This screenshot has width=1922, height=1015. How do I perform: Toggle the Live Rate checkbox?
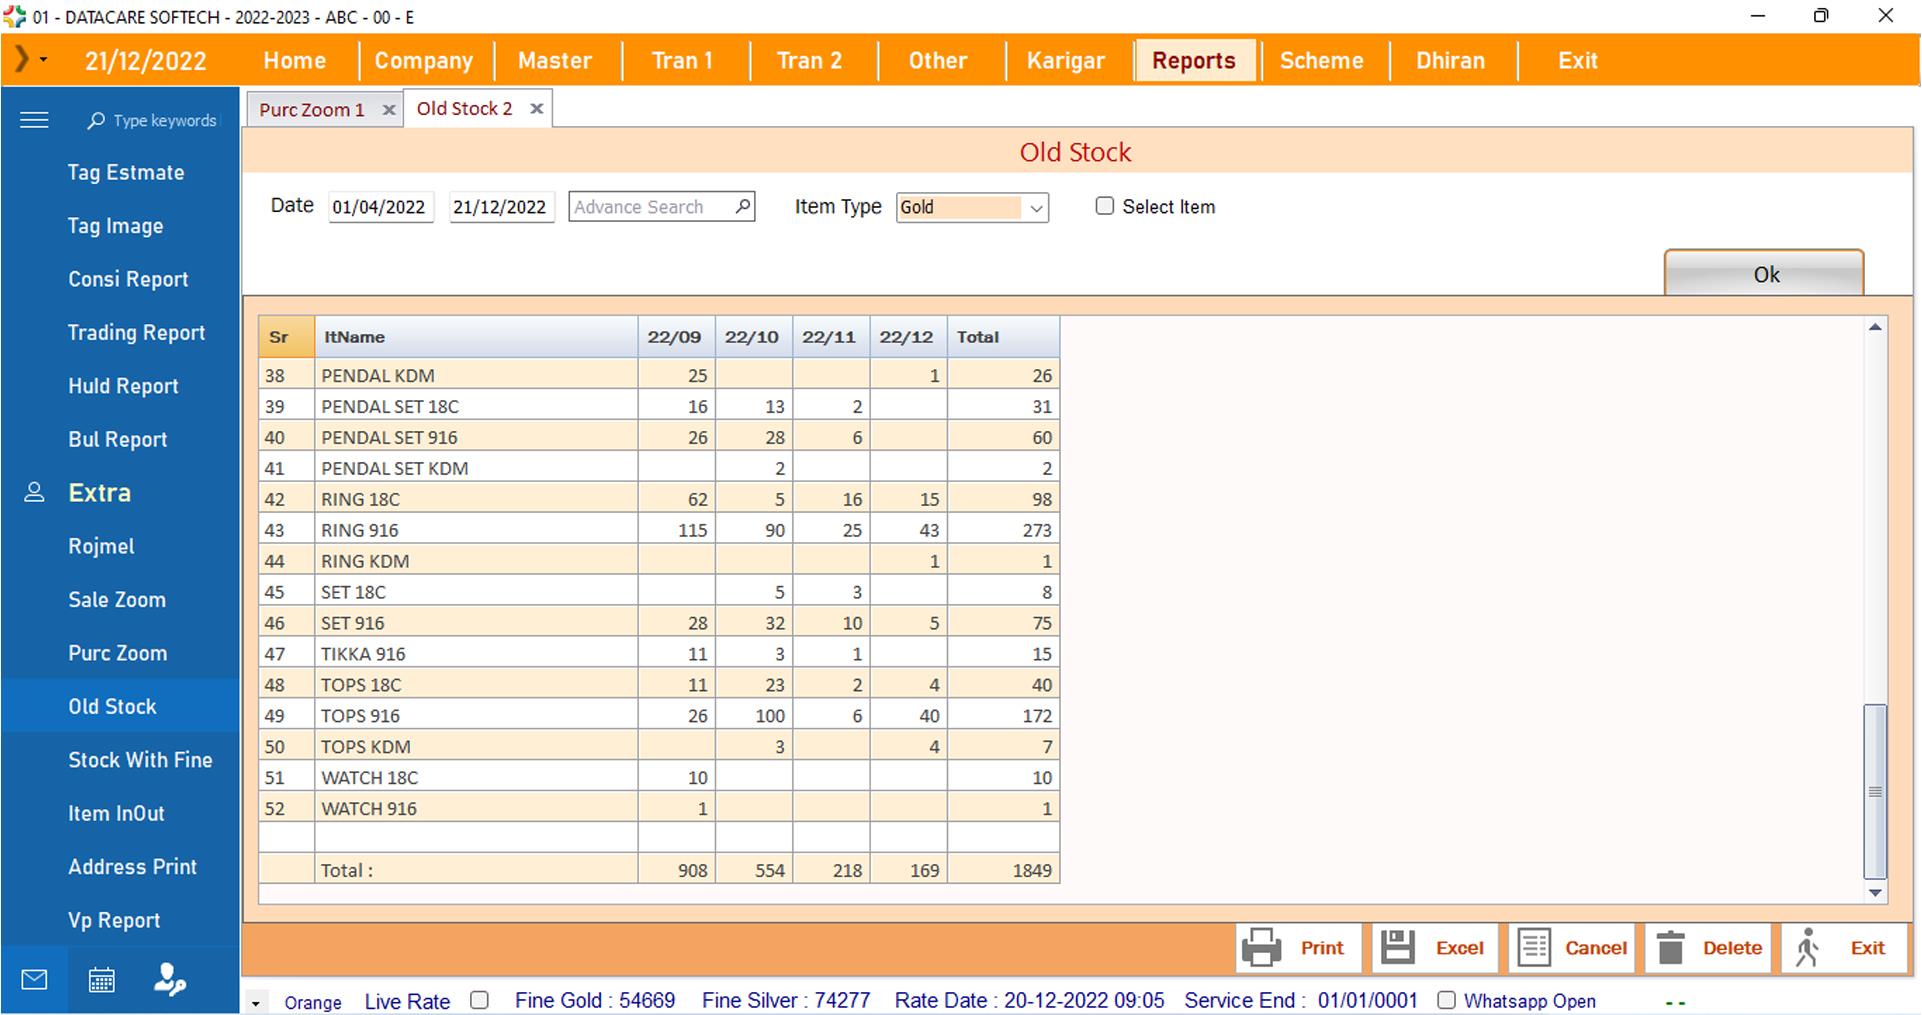(480, 1000)
